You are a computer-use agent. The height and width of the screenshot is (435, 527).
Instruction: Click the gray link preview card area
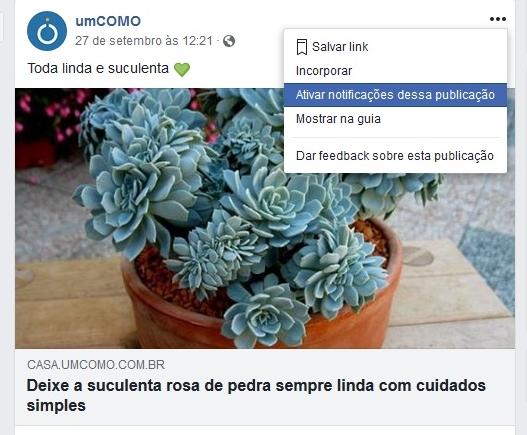265,387
